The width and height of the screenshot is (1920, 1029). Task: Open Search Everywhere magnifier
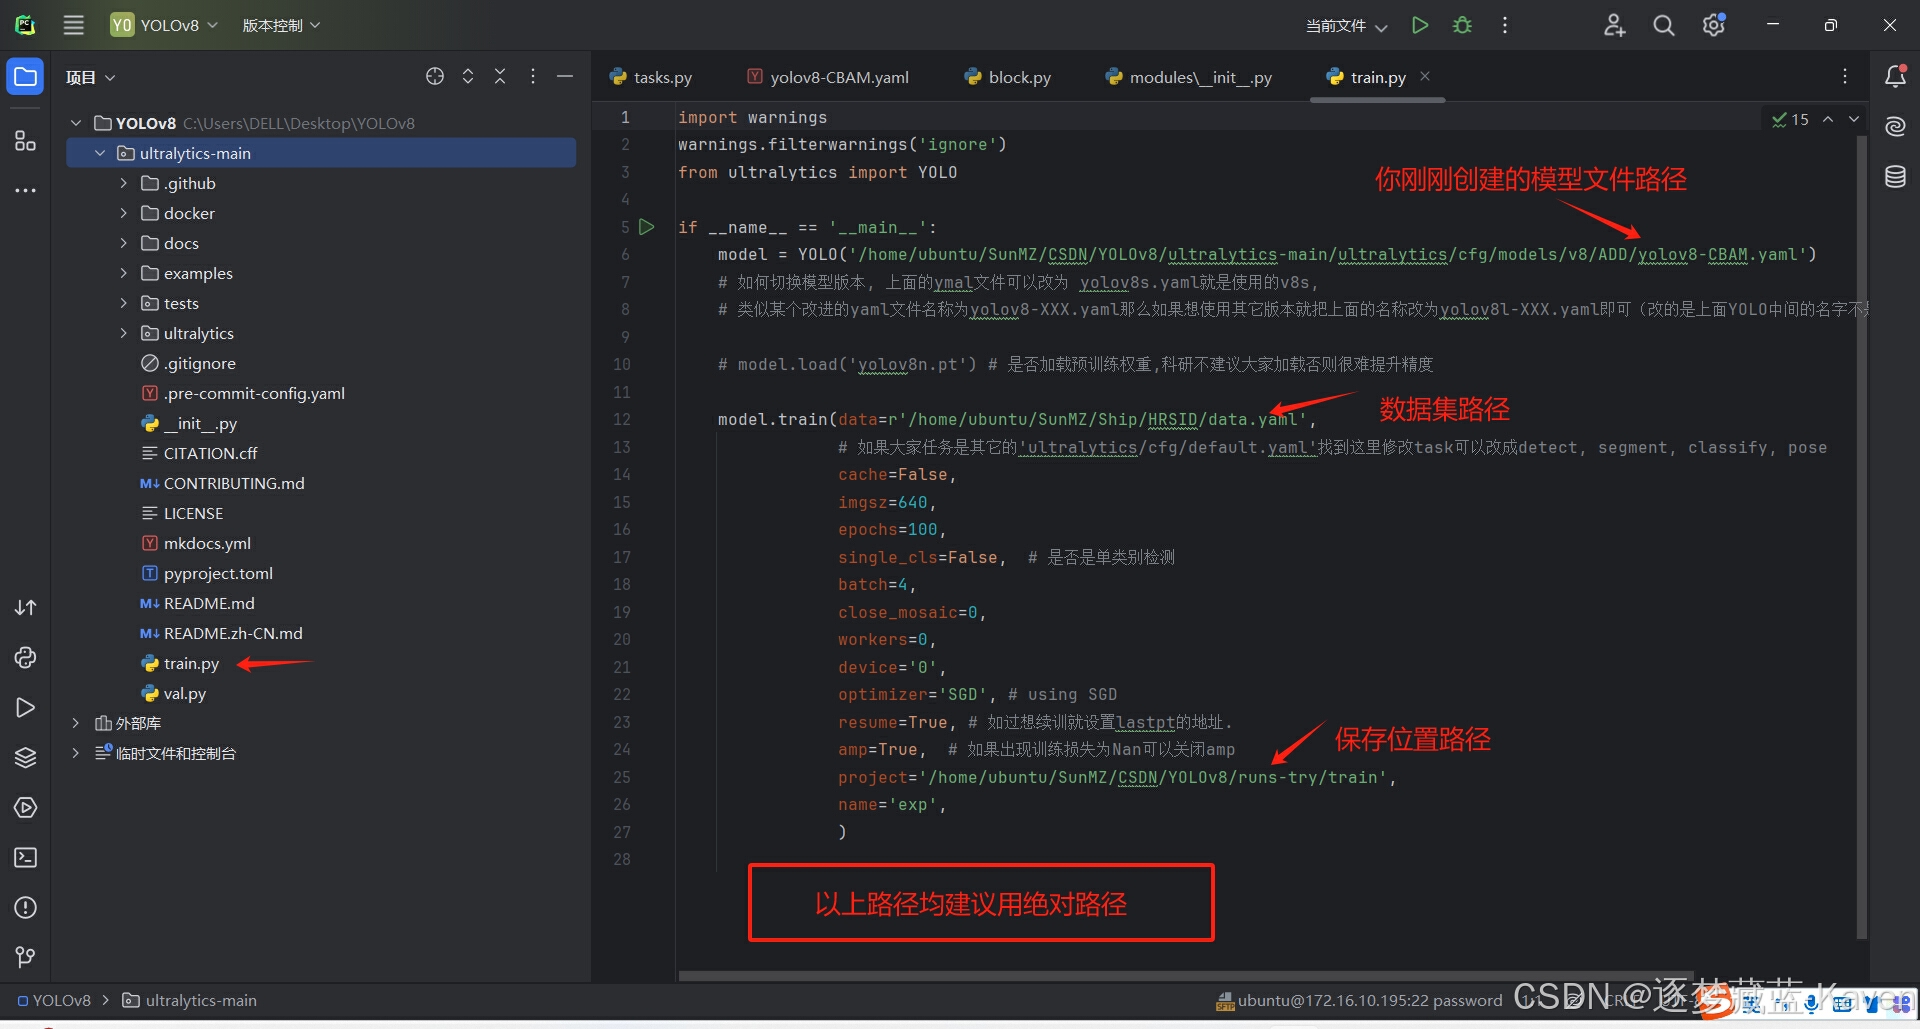(1663, 25)
